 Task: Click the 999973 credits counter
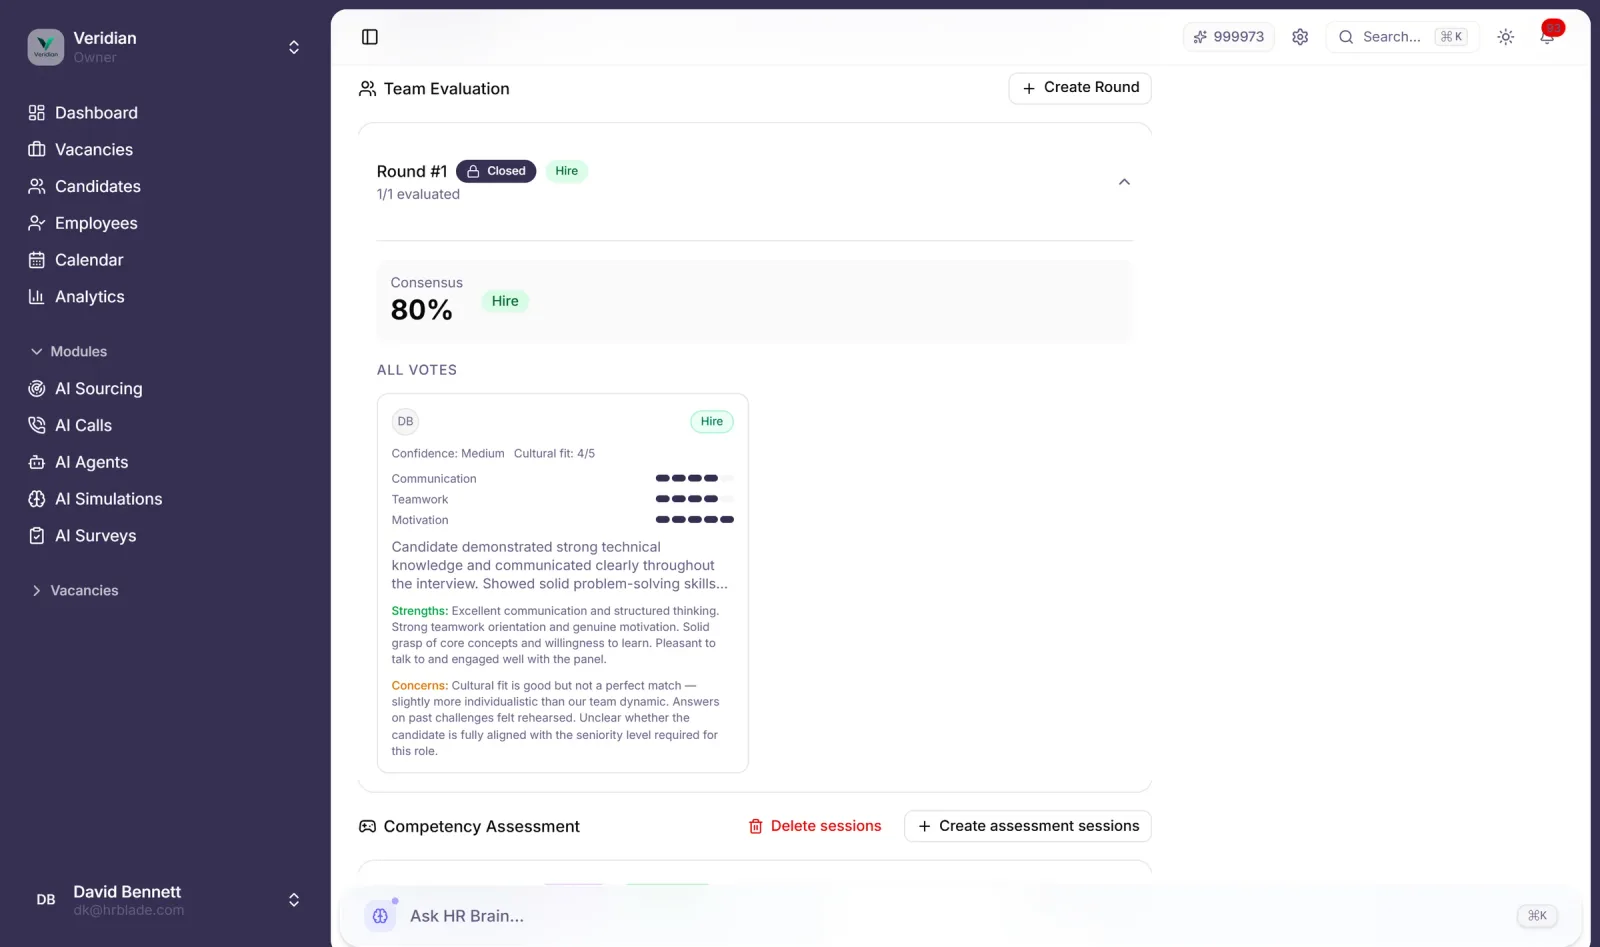(x=1228, y=37)
